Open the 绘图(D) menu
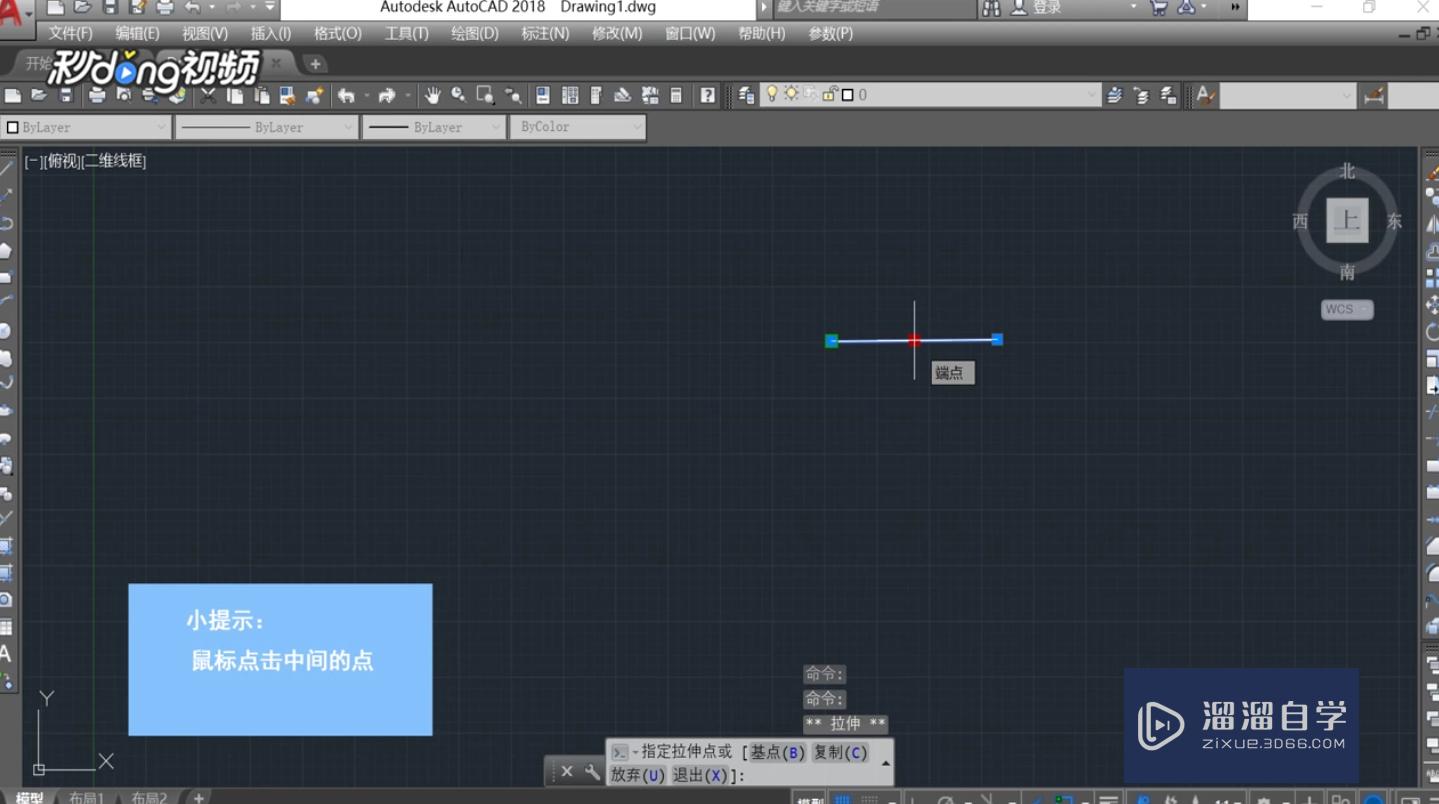This screenshot has height=804, width=1439. [475, 33]
